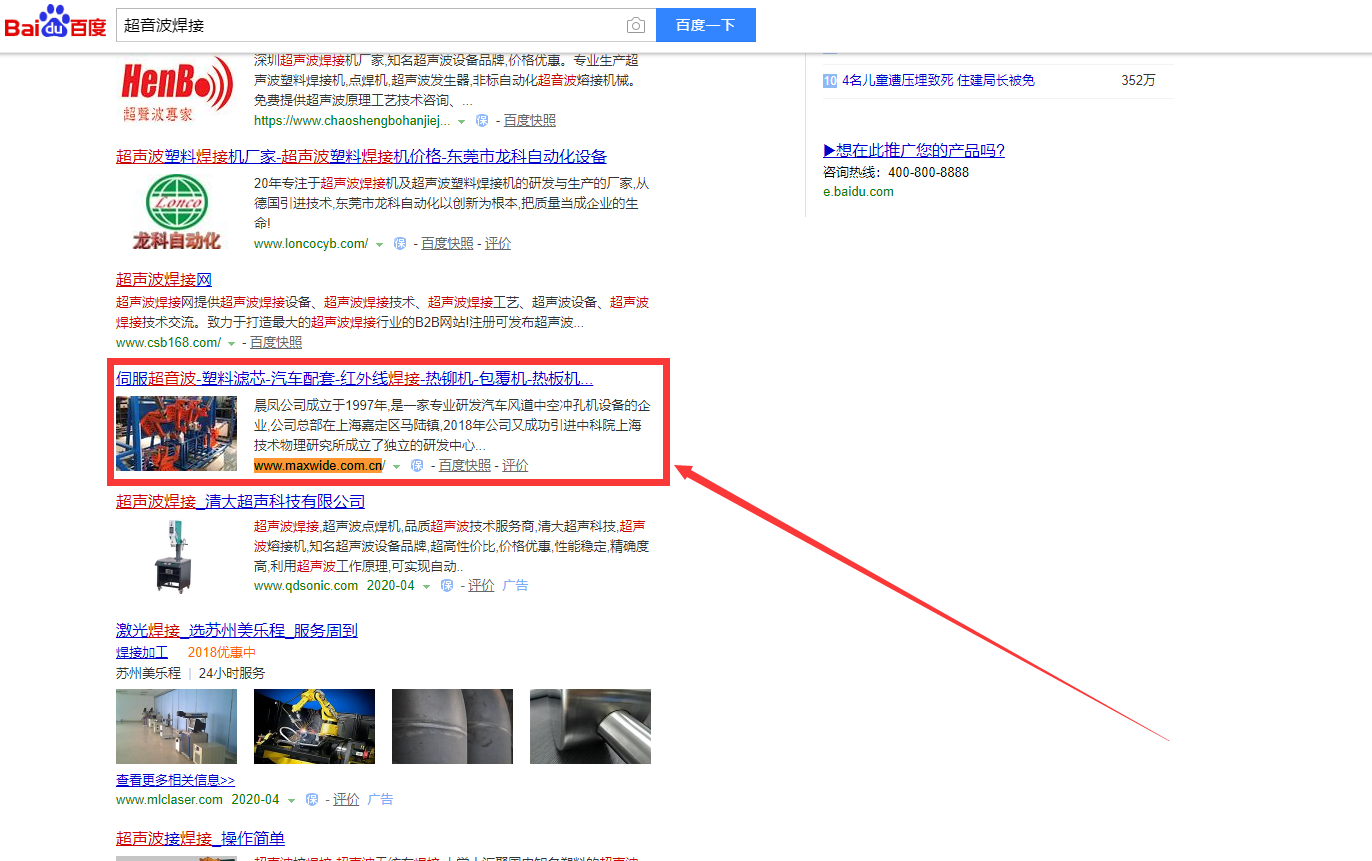This screenshot has height=861, width=1372.
Task: Click the Baidu logo
Action: 55,24
